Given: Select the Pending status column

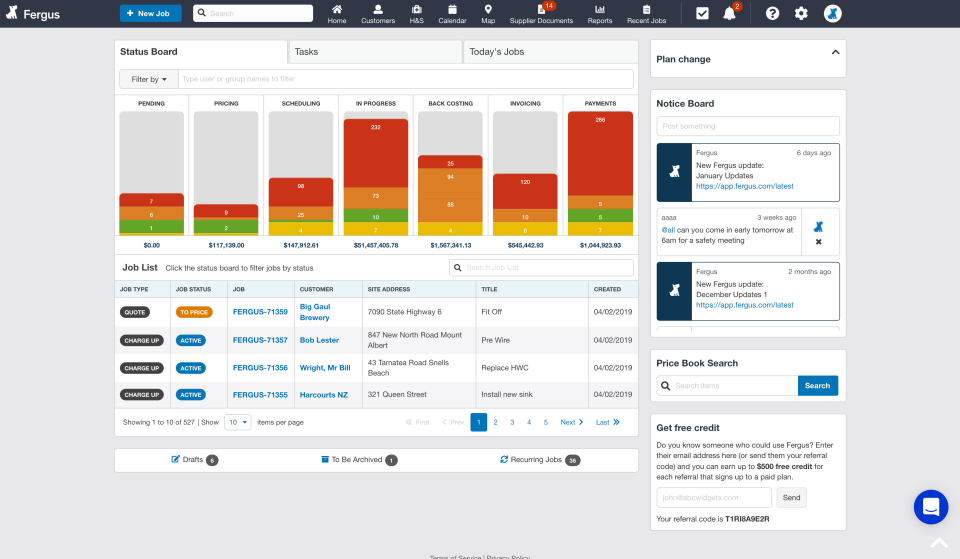Looking at the screenshot, I should [151, 173].
